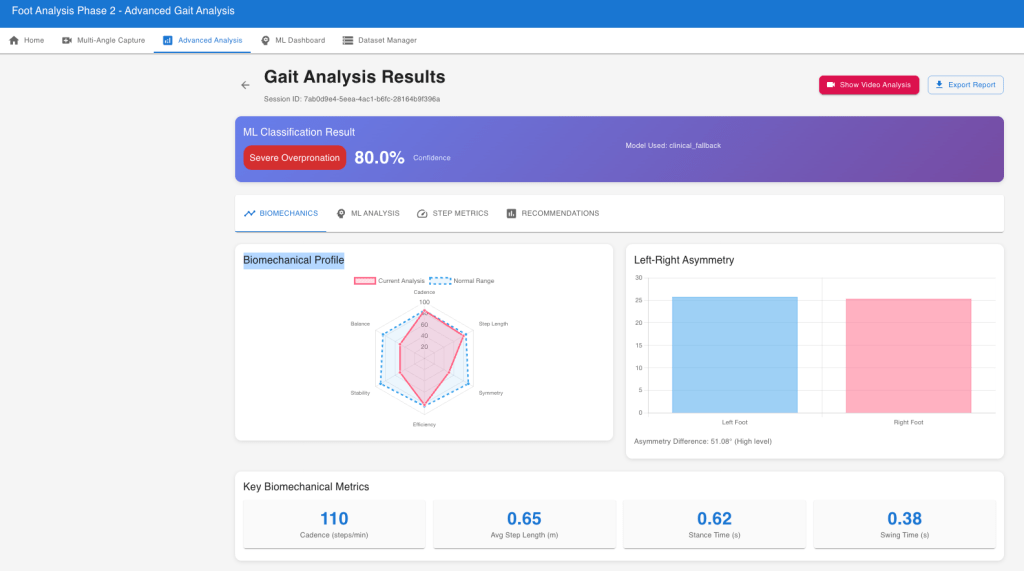The image size is (1024, 571).
Task: Click the Left Foot blue bar
Action: click(x=735, y=355)
